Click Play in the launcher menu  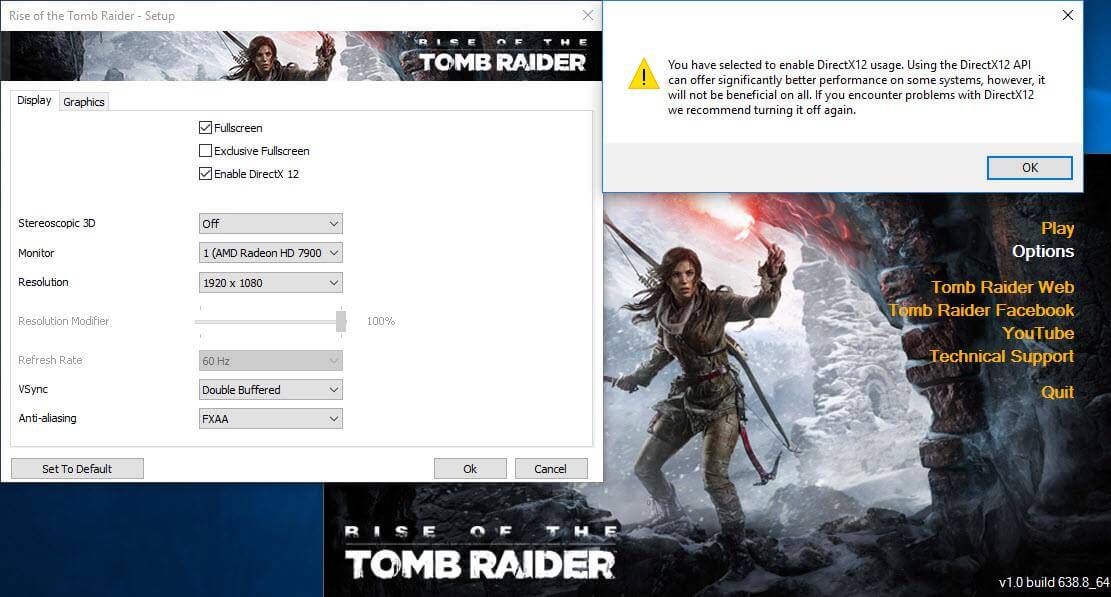1057,229
